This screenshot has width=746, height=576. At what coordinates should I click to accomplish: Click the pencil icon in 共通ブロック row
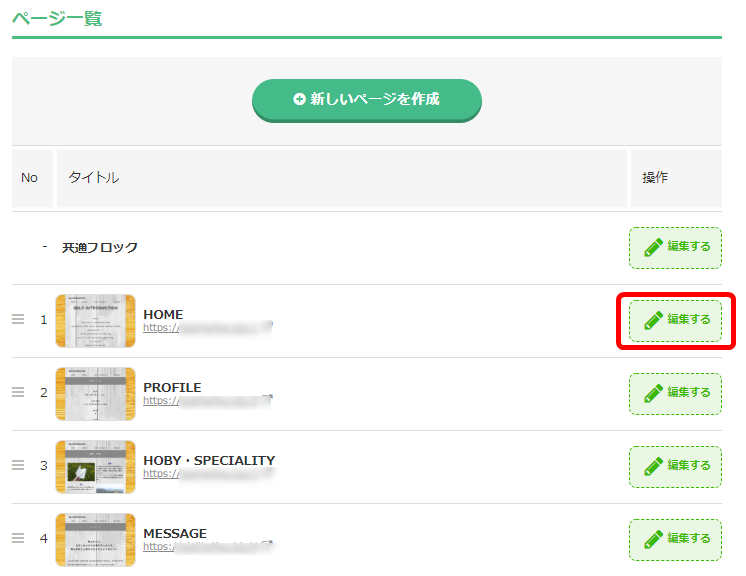point(653,247)
